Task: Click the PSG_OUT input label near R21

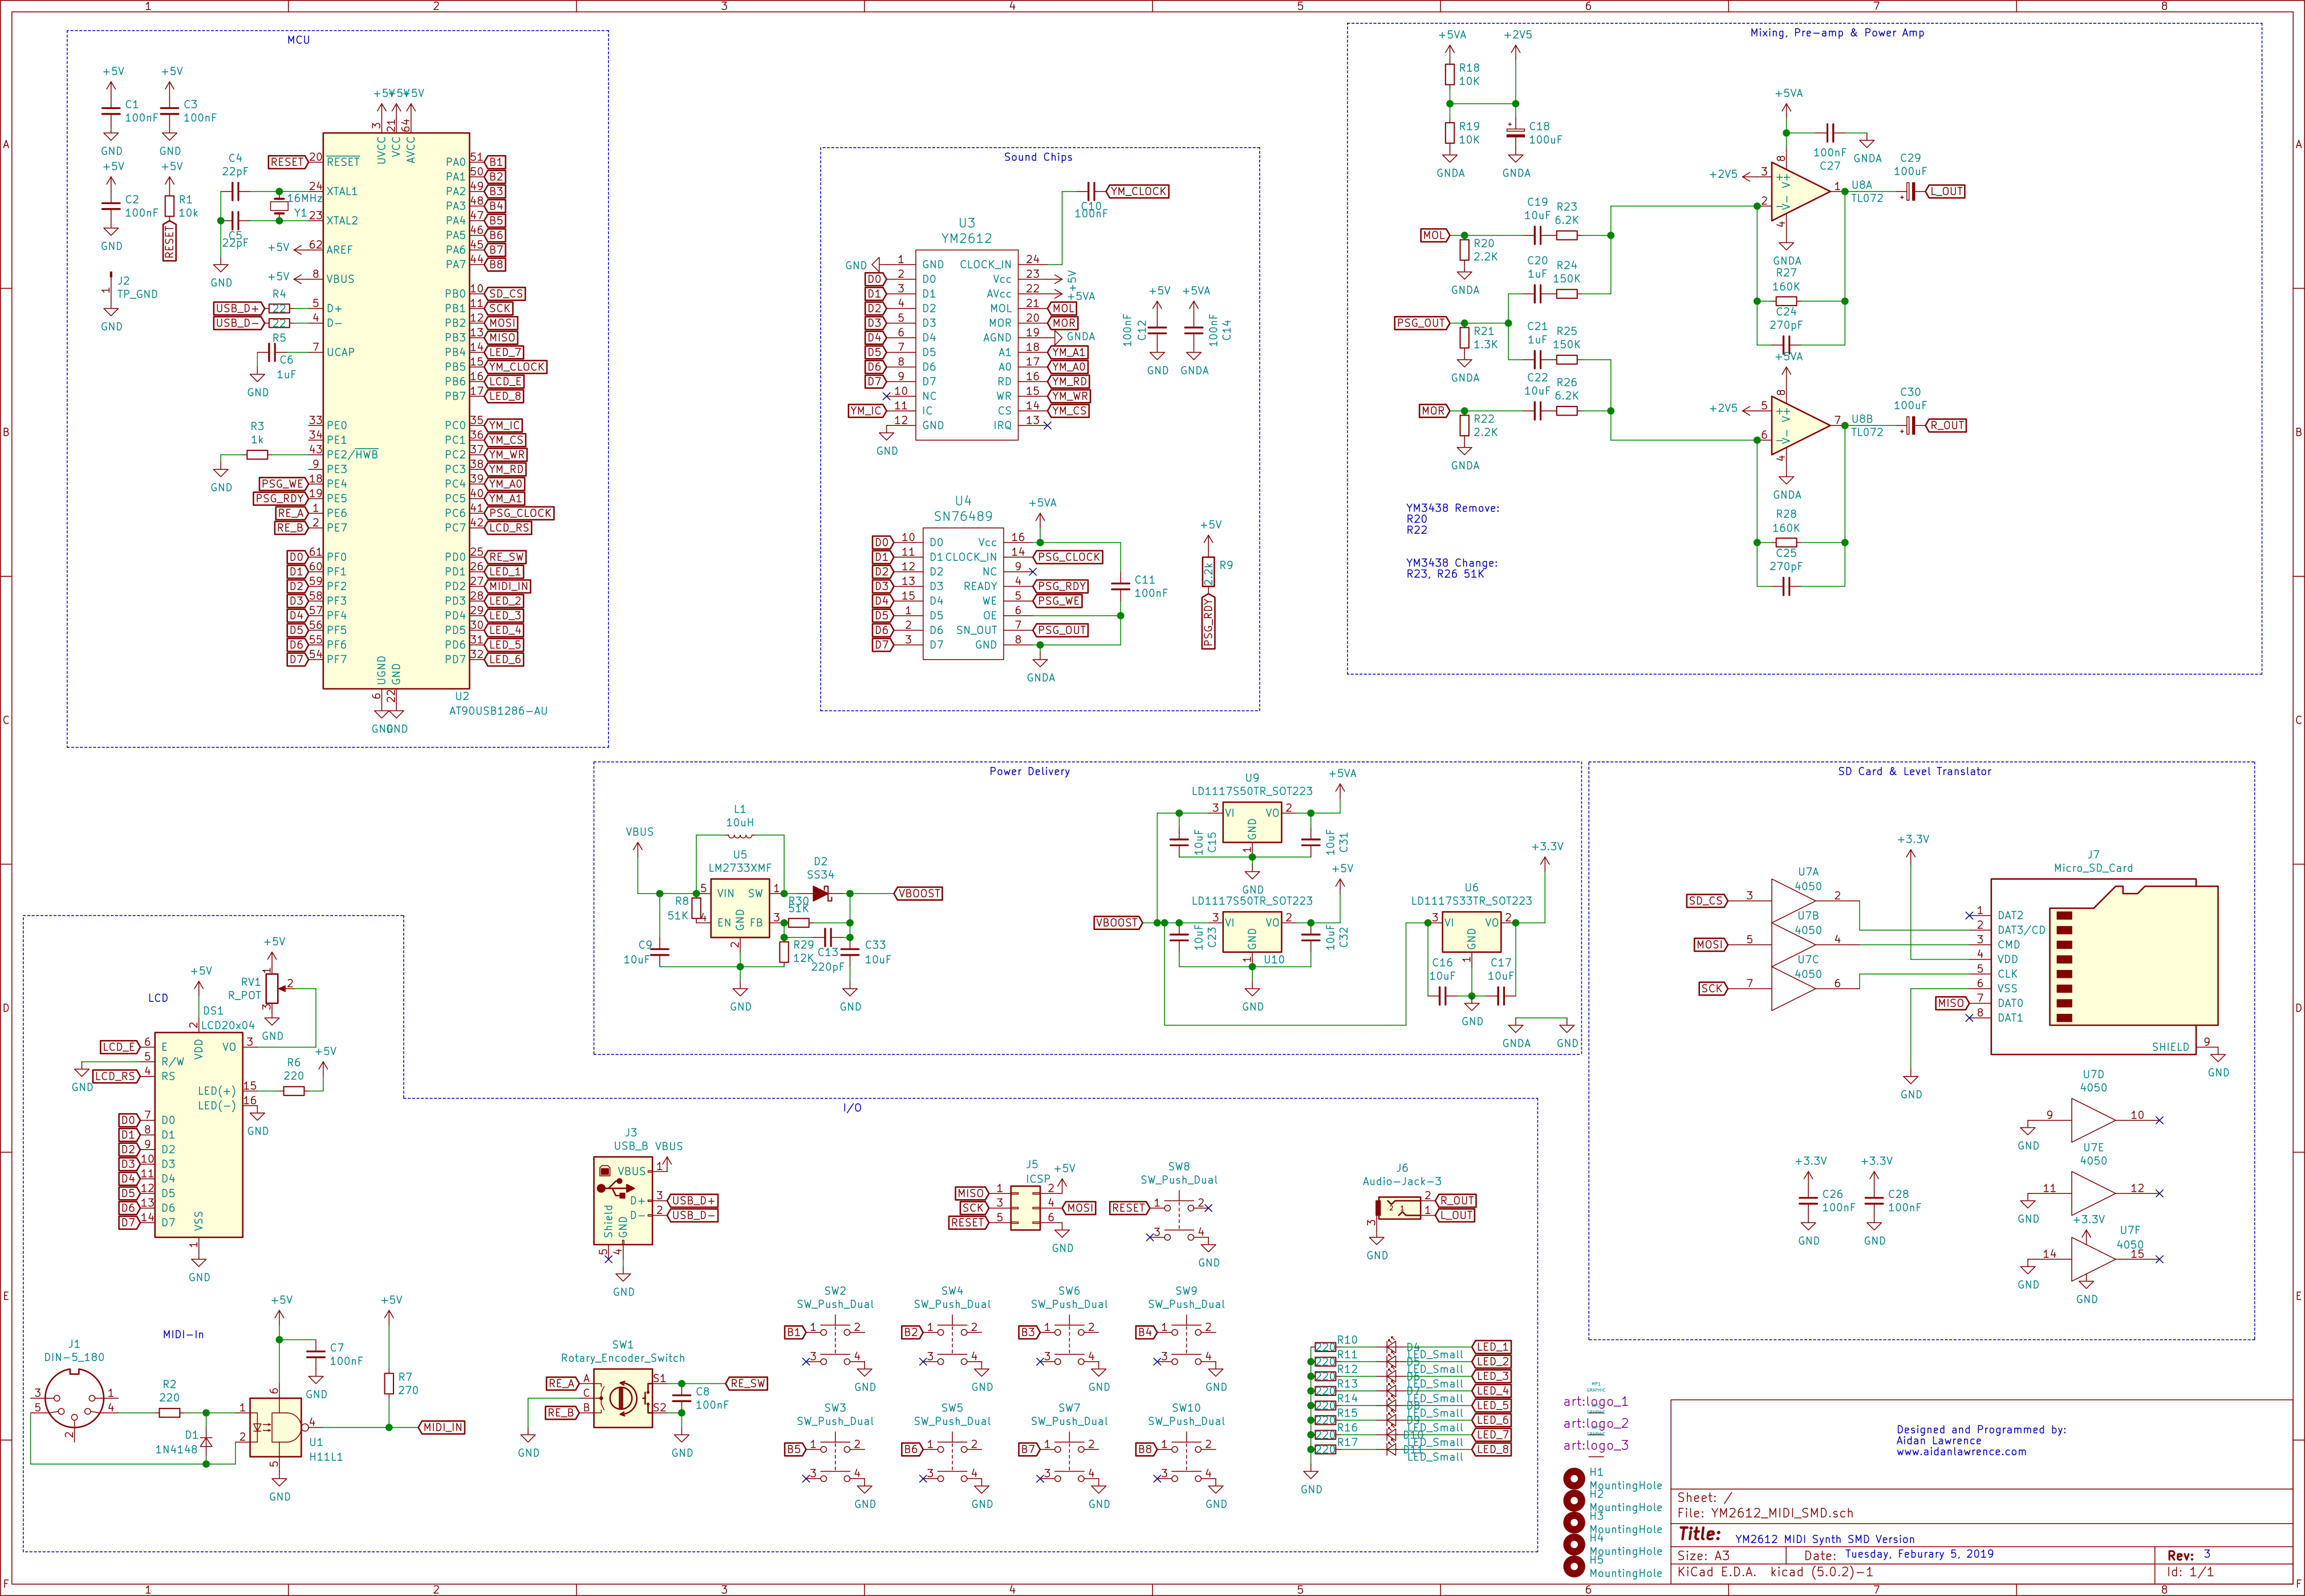Action: pos(1422,323)
